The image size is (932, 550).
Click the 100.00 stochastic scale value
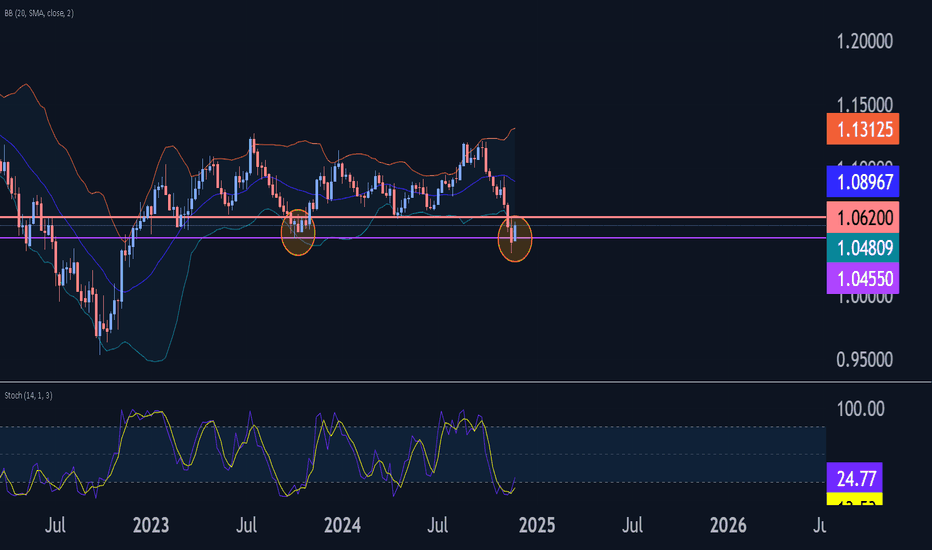click(x=860, y=409)
